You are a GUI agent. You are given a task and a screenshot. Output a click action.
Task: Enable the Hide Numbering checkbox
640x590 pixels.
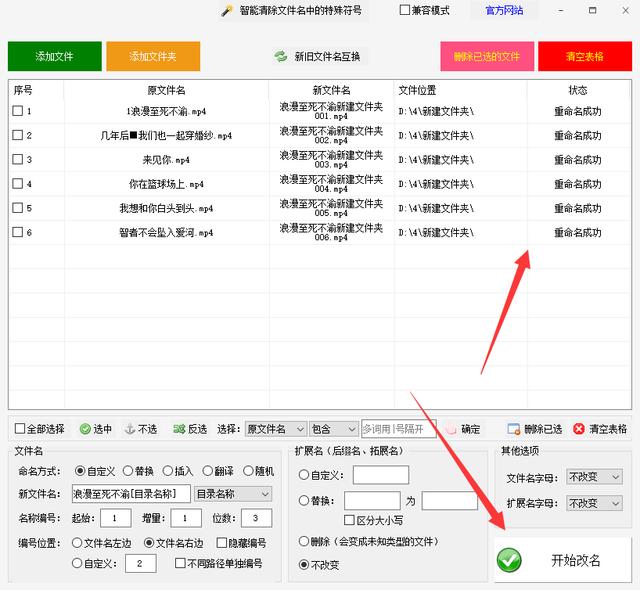point(222,543)
